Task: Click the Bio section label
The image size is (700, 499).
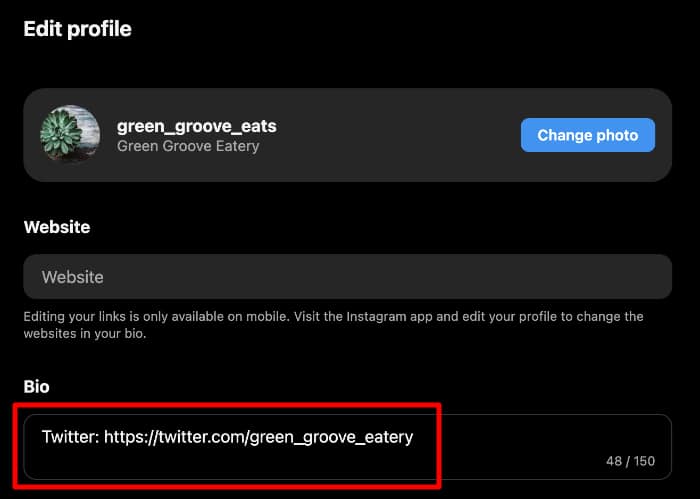Action: [36, 386]
